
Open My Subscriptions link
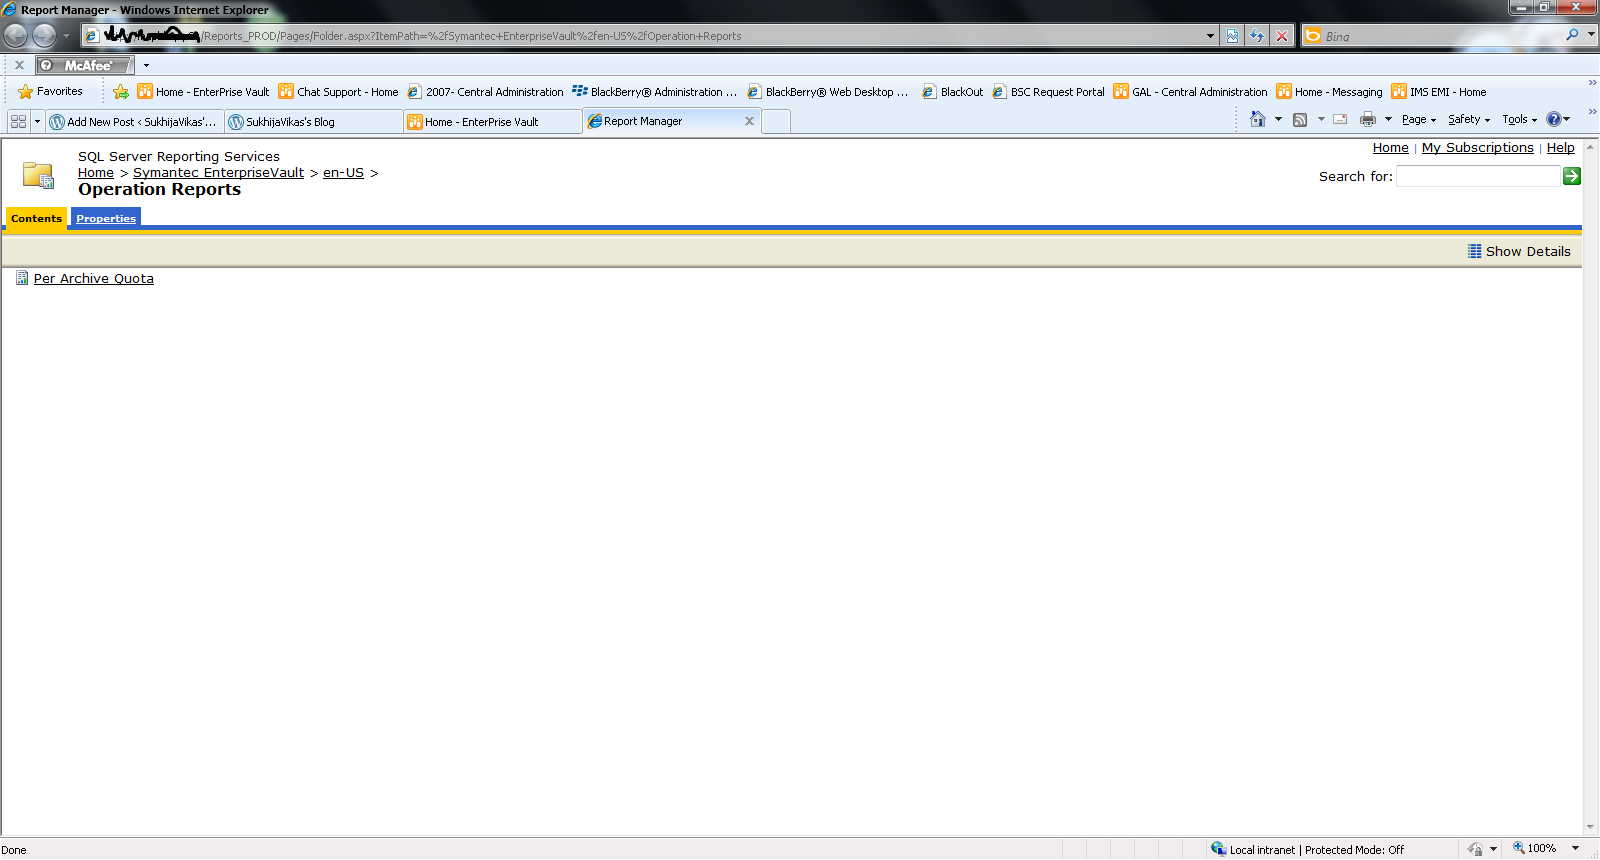[x=1477, y=148]
